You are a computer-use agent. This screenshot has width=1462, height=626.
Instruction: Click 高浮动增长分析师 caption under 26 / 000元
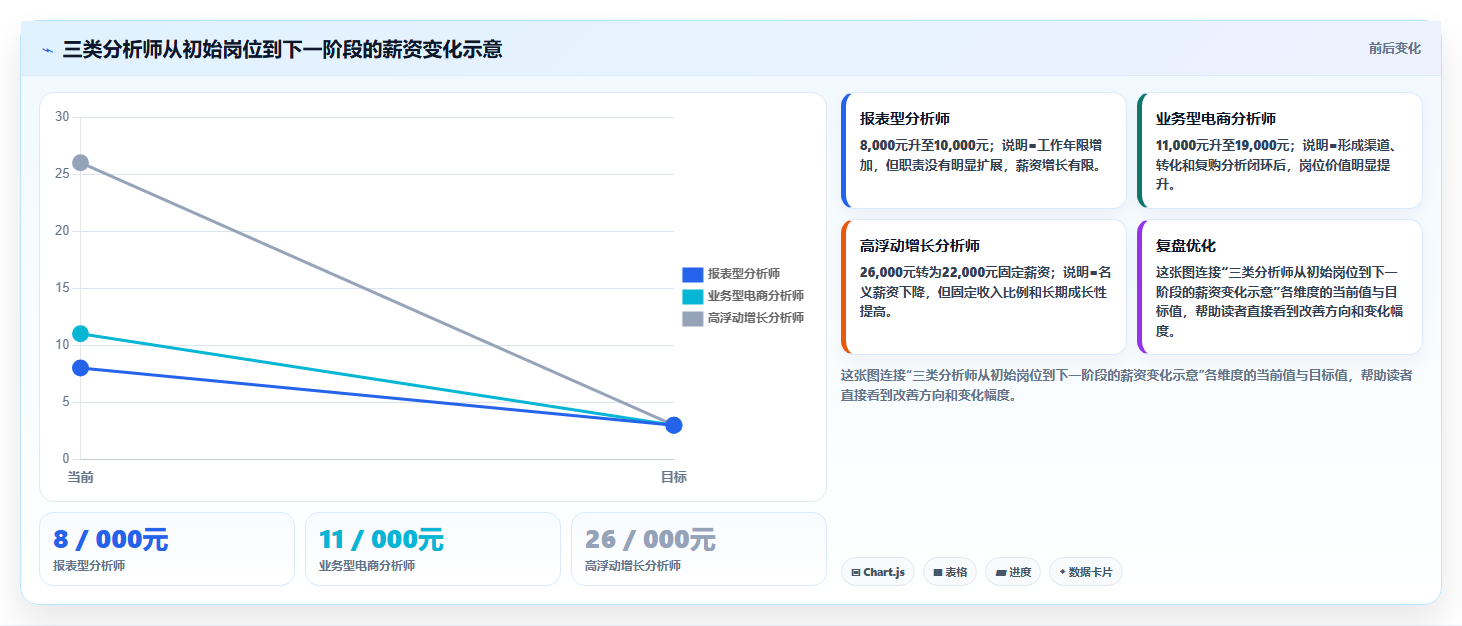[x=633, y=566]
